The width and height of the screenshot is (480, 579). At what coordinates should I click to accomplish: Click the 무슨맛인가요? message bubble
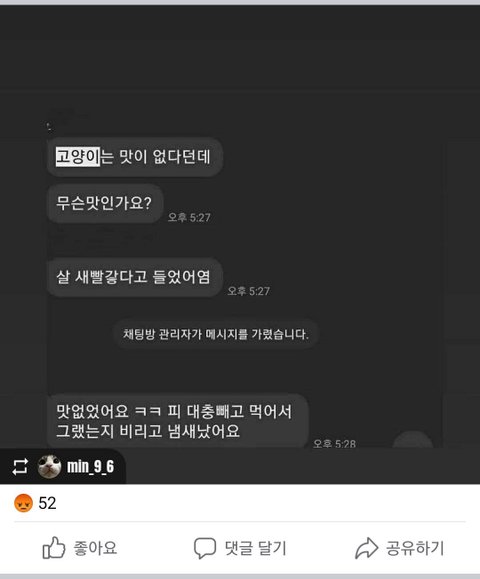pos(105,203)
